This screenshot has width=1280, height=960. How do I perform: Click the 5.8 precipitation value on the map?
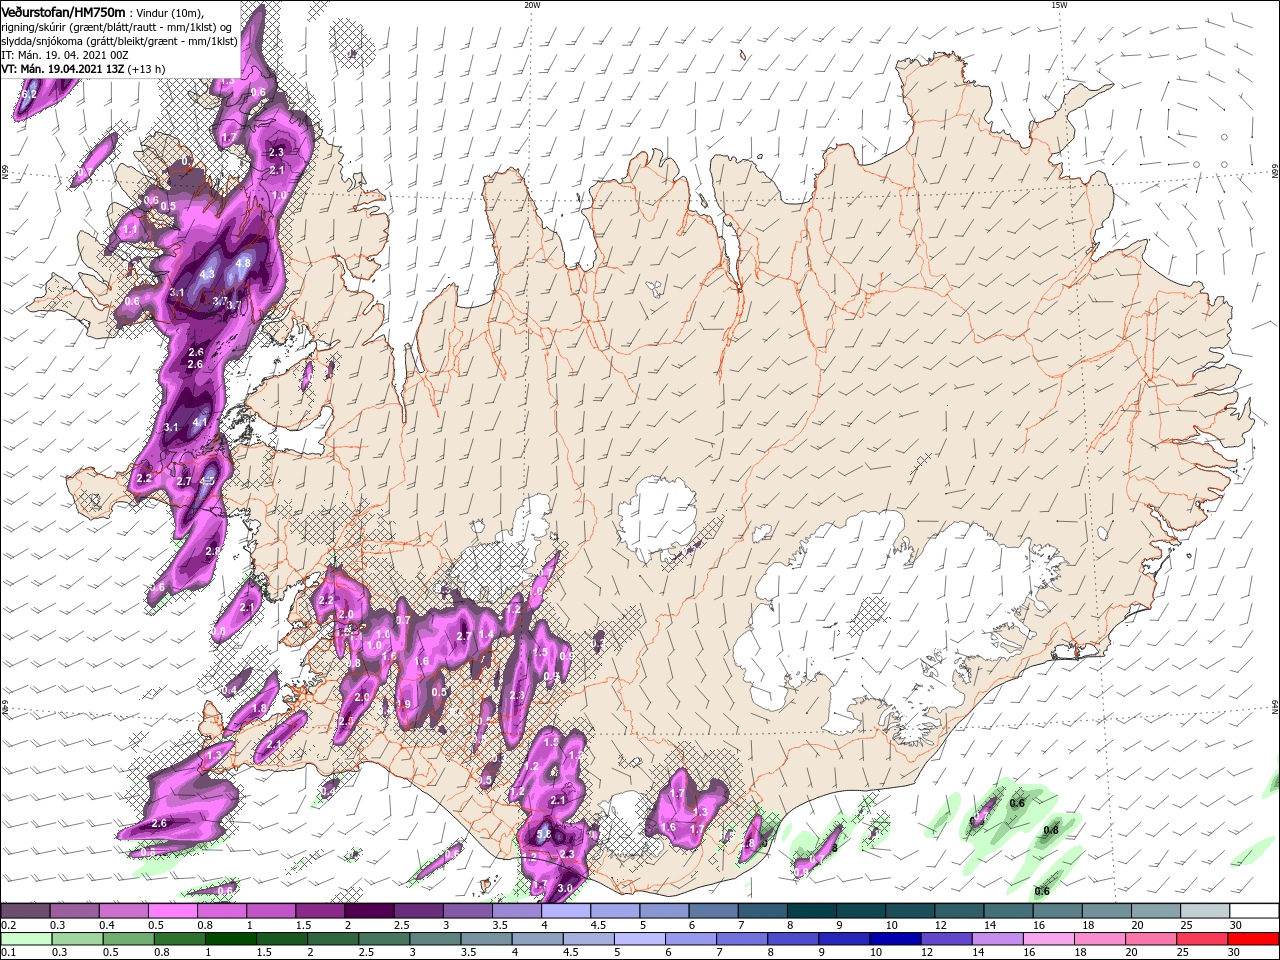pyautogui.click(x=544, y=835)
